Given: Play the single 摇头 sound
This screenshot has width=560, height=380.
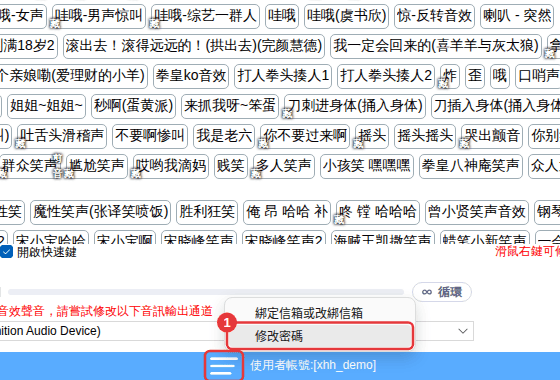Looking at the screenshot, I should [x=372, y=136].
